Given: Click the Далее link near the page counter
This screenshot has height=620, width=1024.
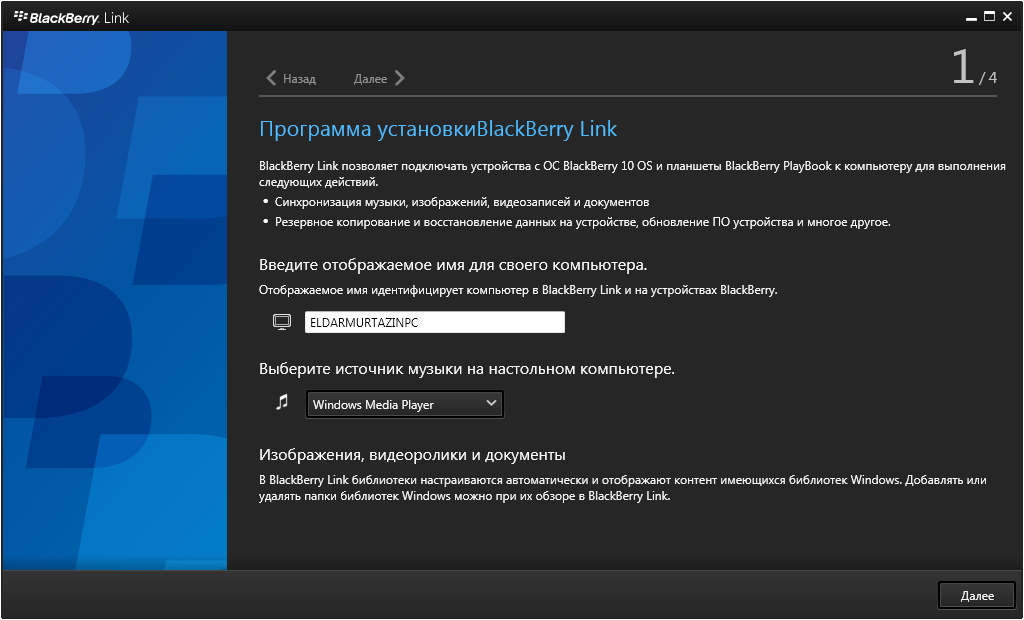Looking at the screenshot, I should click(379, 78).
